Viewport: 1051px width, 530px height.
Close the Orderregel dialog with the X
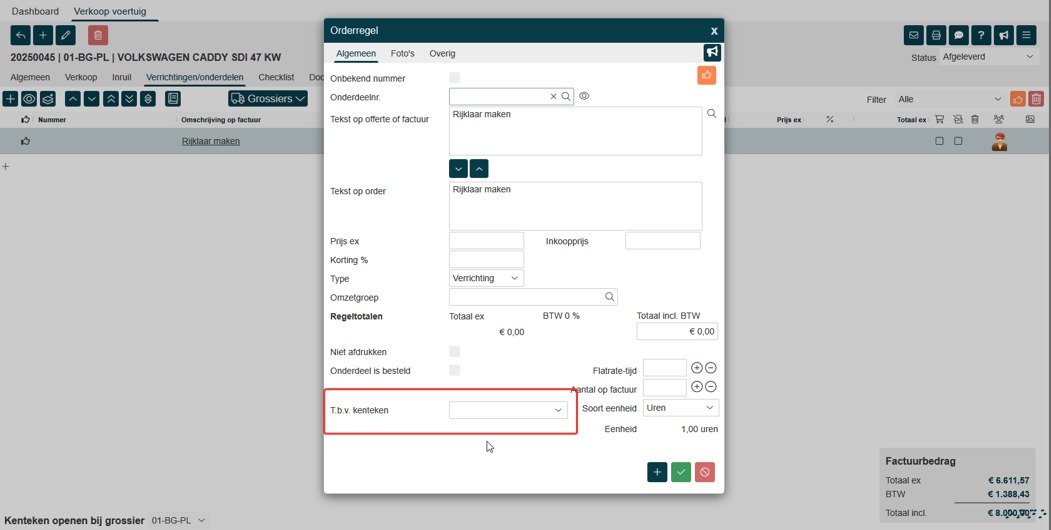click(x=714, y=31)
